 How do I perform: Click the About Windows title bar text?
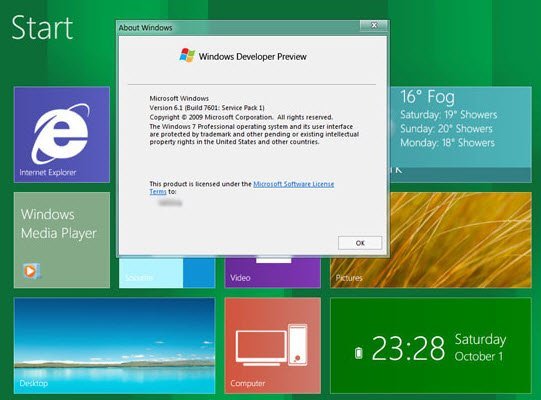click(145, 28)
